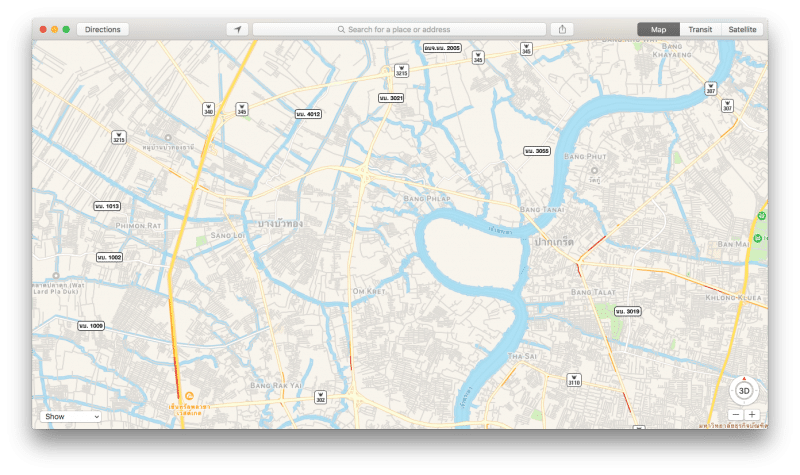Select the มนจ.นบ. 2005 road label
Screen dimensions: 800x475
[x=442, y=48]
